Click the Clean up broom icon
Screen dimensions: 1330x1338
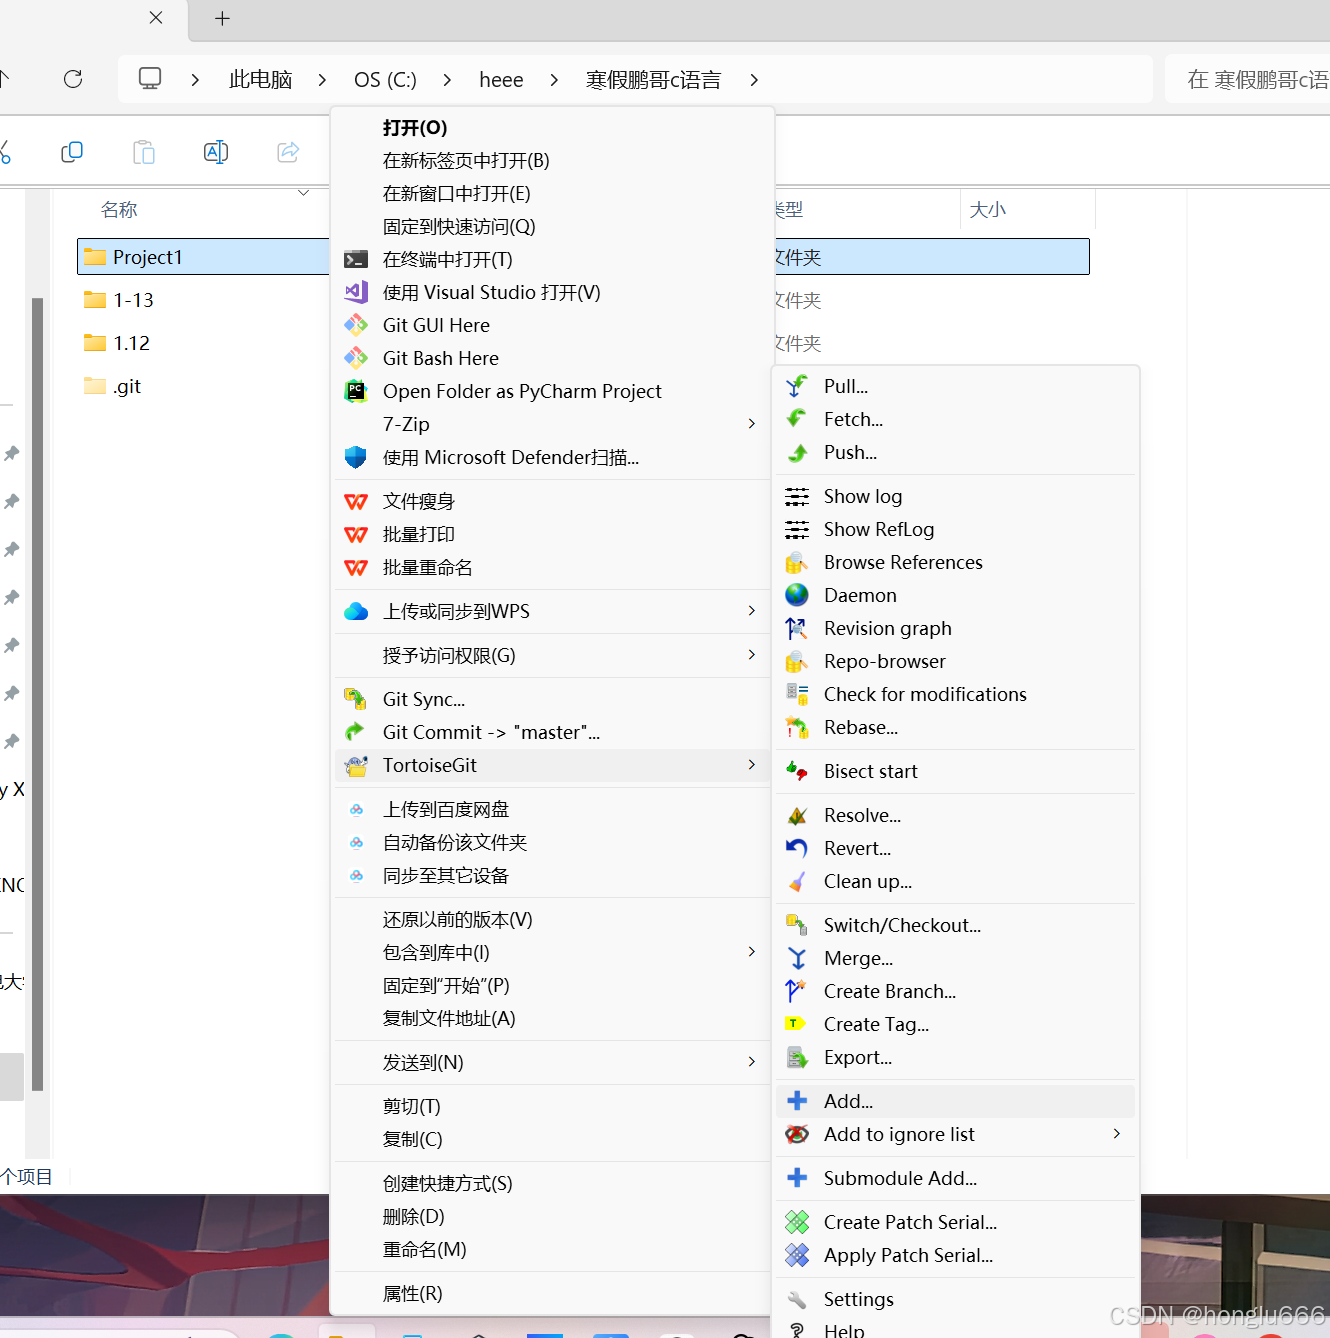(797, 881)
